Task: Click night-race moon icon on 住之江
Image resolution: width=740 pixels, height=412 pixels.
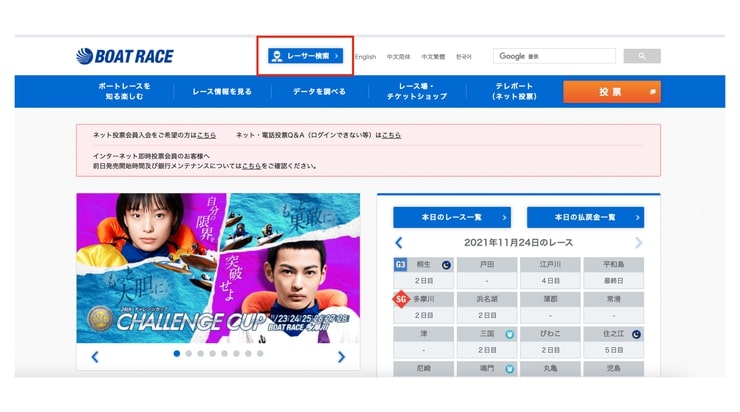Action: [x=636, y=334]
